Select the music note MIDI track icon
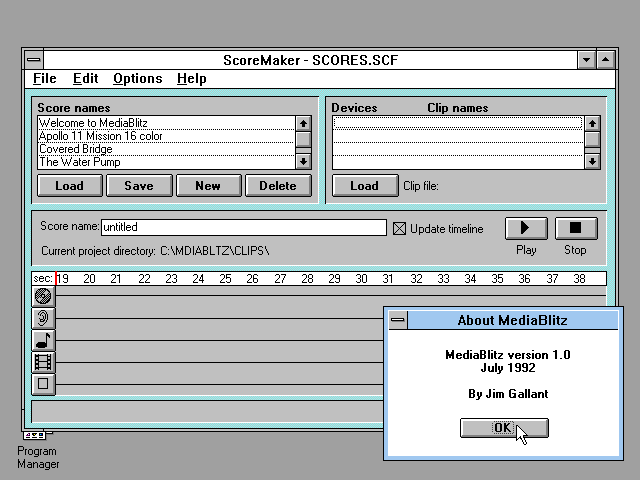The width and height of the screenshot is (640, 480). 43,340
